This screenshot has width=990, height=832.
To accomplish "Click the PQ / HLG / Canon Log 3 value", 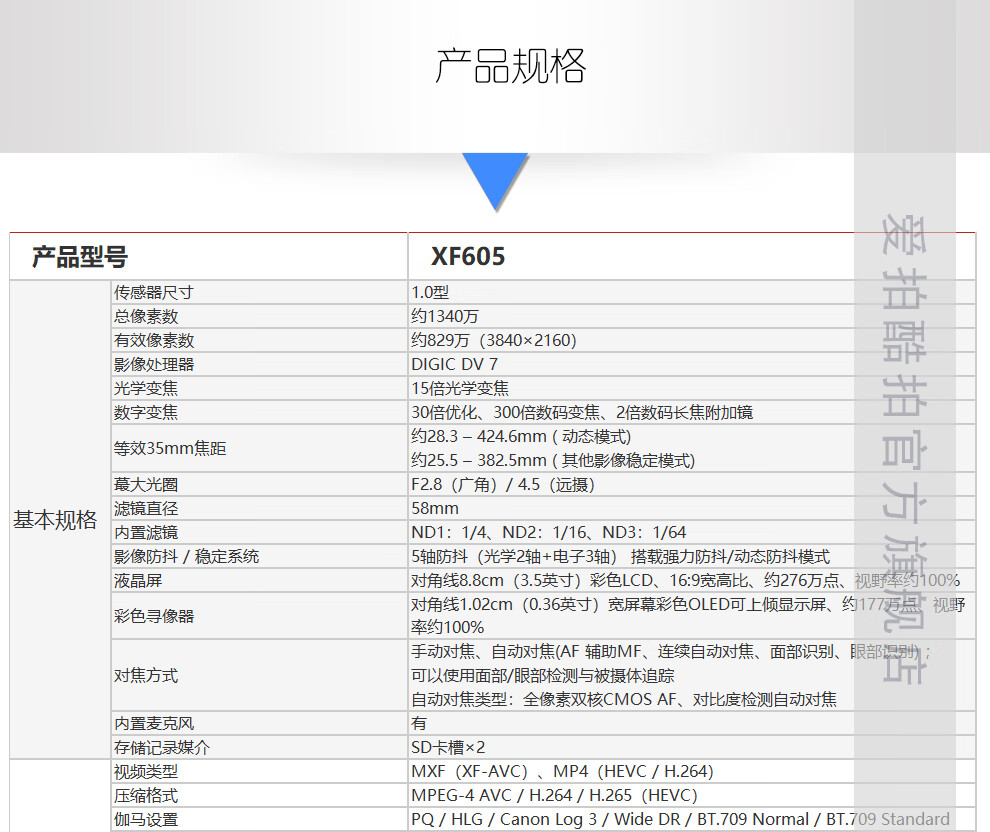I will [681, 819].
